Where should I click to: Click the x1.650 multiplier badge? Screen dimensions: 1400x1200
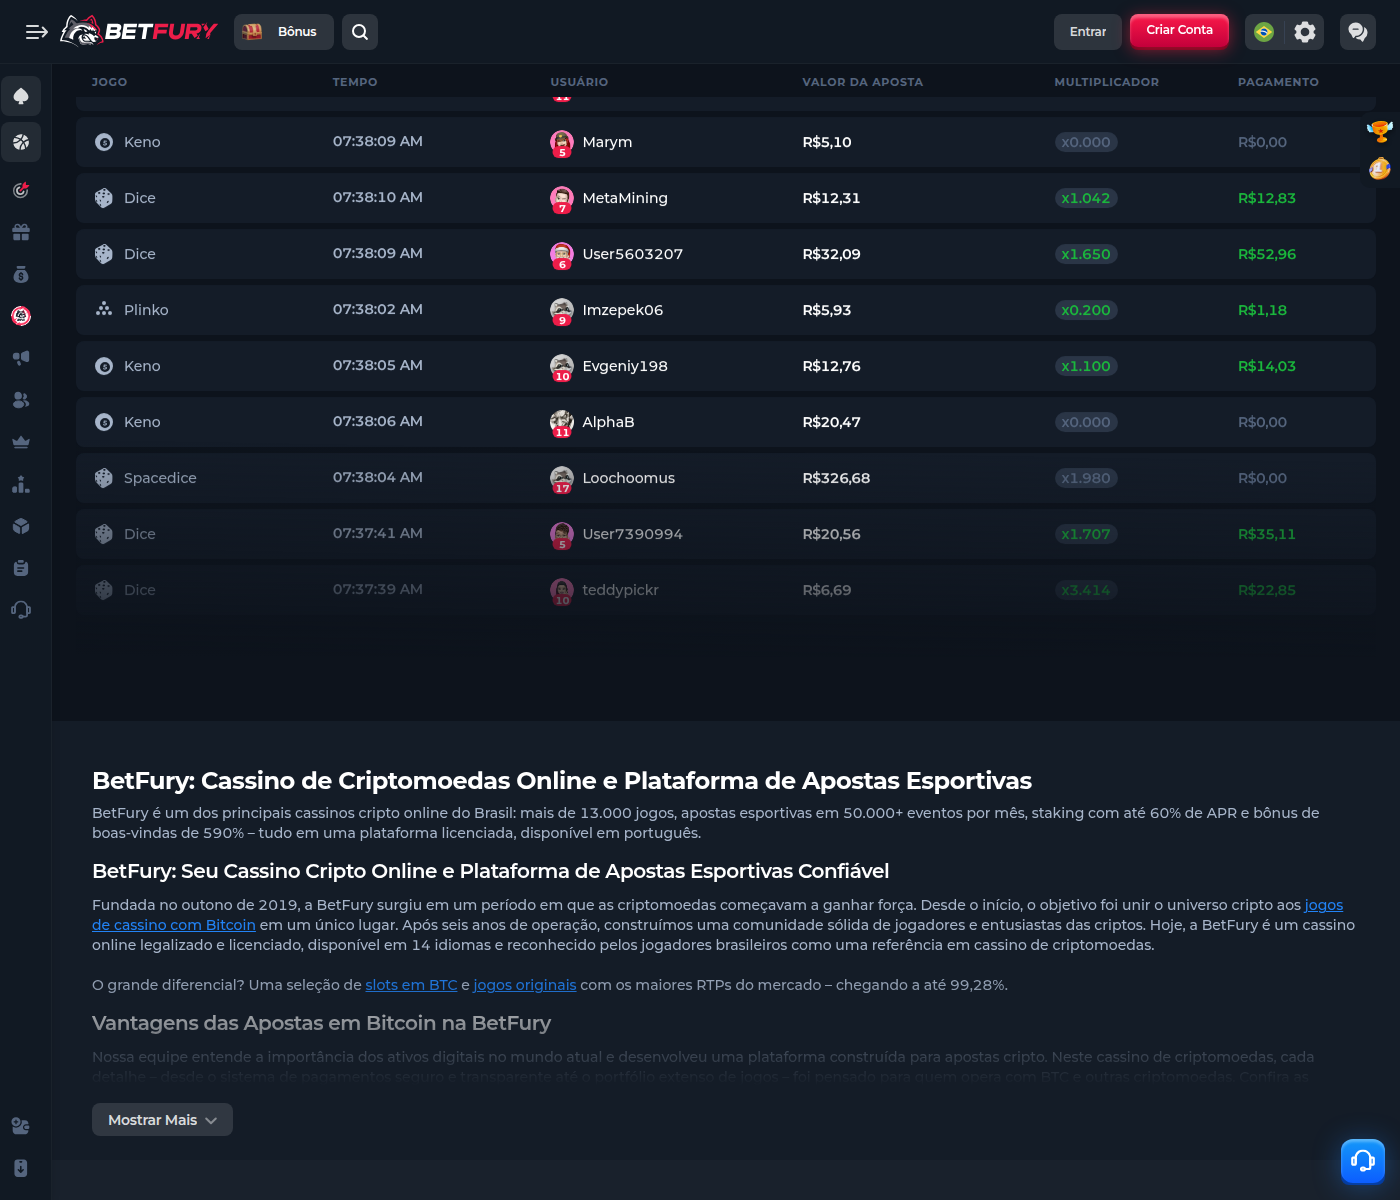1086,254
